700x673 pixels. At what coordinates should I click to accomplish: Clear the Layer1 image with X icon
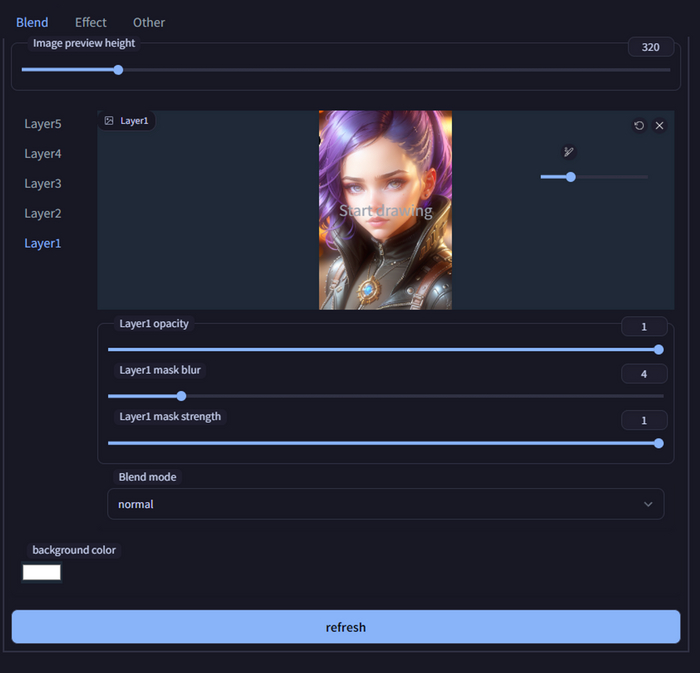coord(659,125)
